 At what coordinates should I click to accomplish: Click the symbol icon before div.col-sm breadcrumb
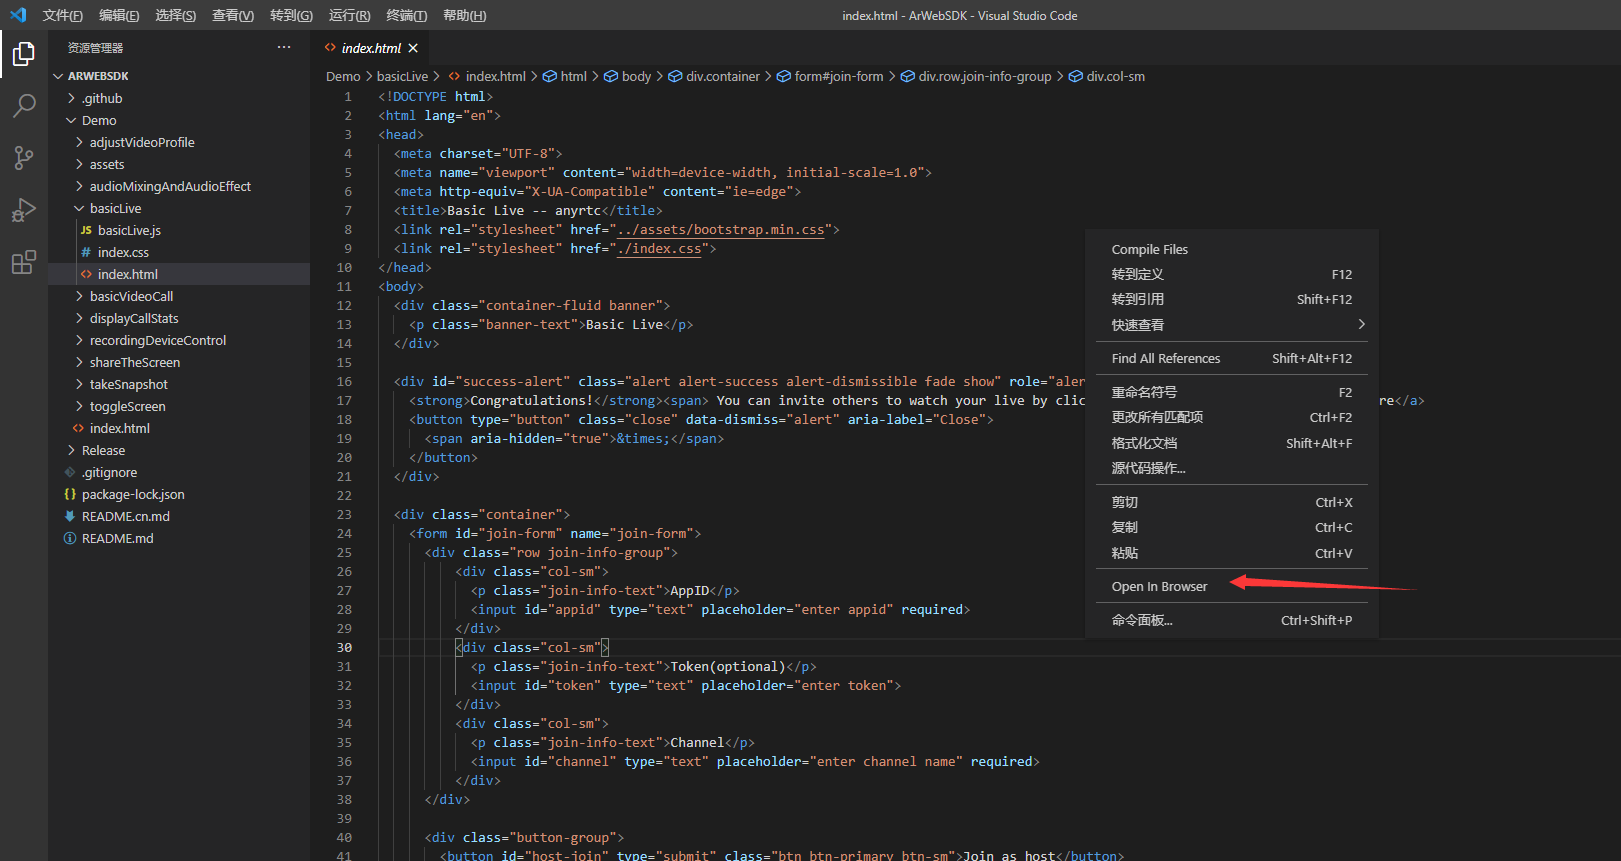[1076, 76]
